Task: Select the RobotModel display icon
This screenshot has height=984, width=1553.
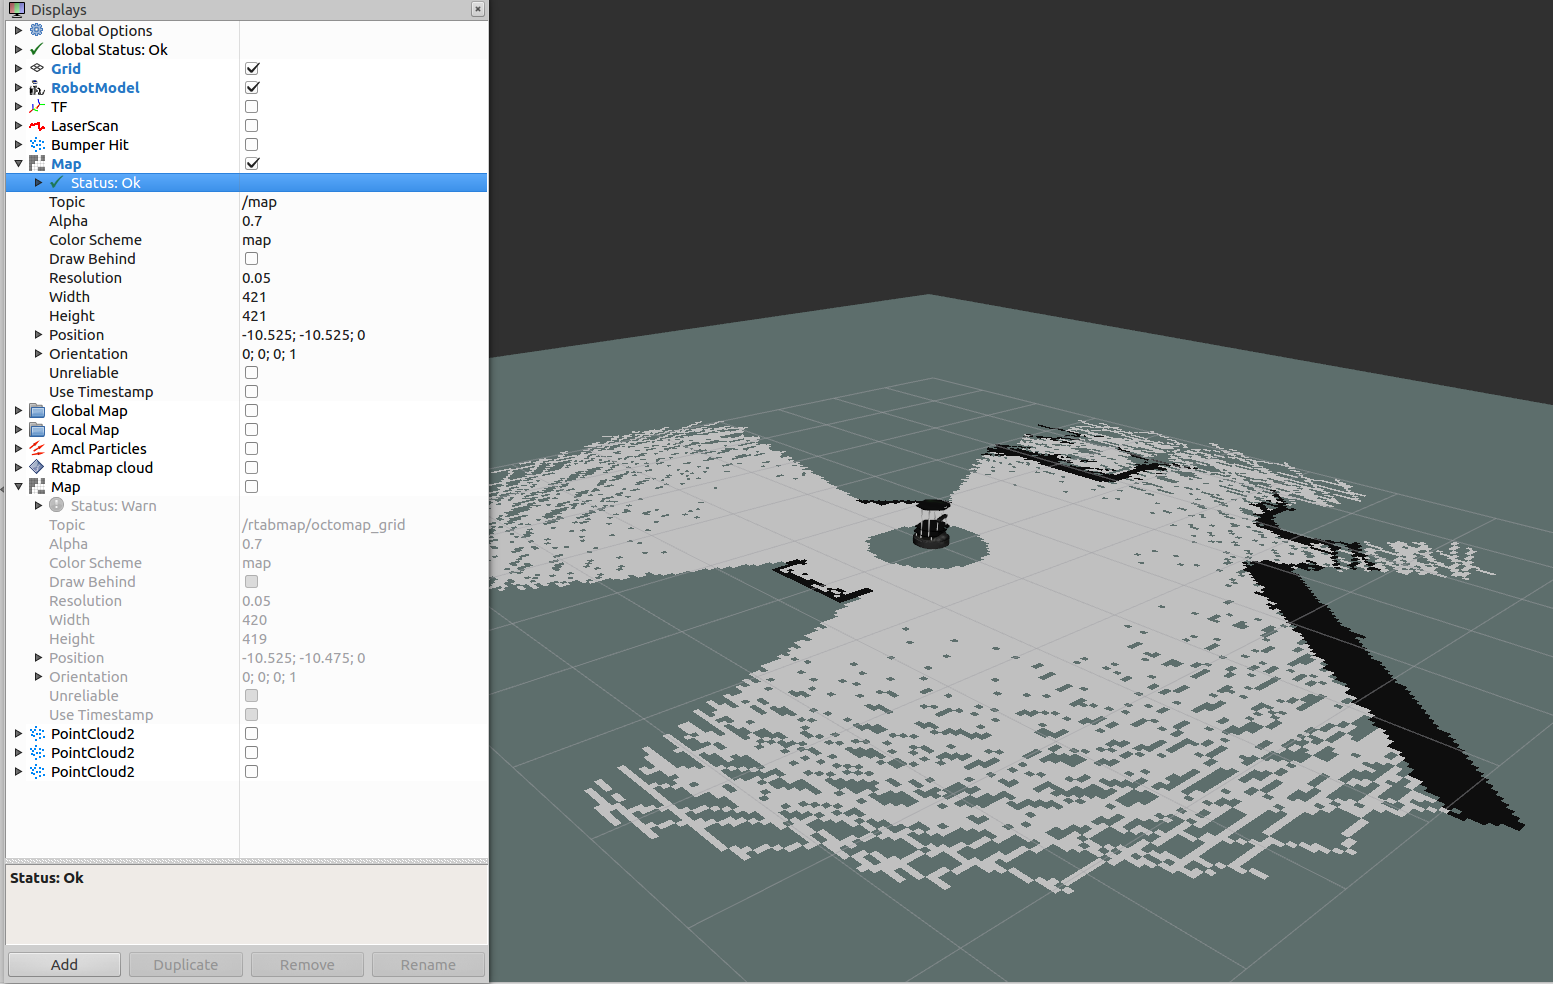Action: [x=36, y=87]
